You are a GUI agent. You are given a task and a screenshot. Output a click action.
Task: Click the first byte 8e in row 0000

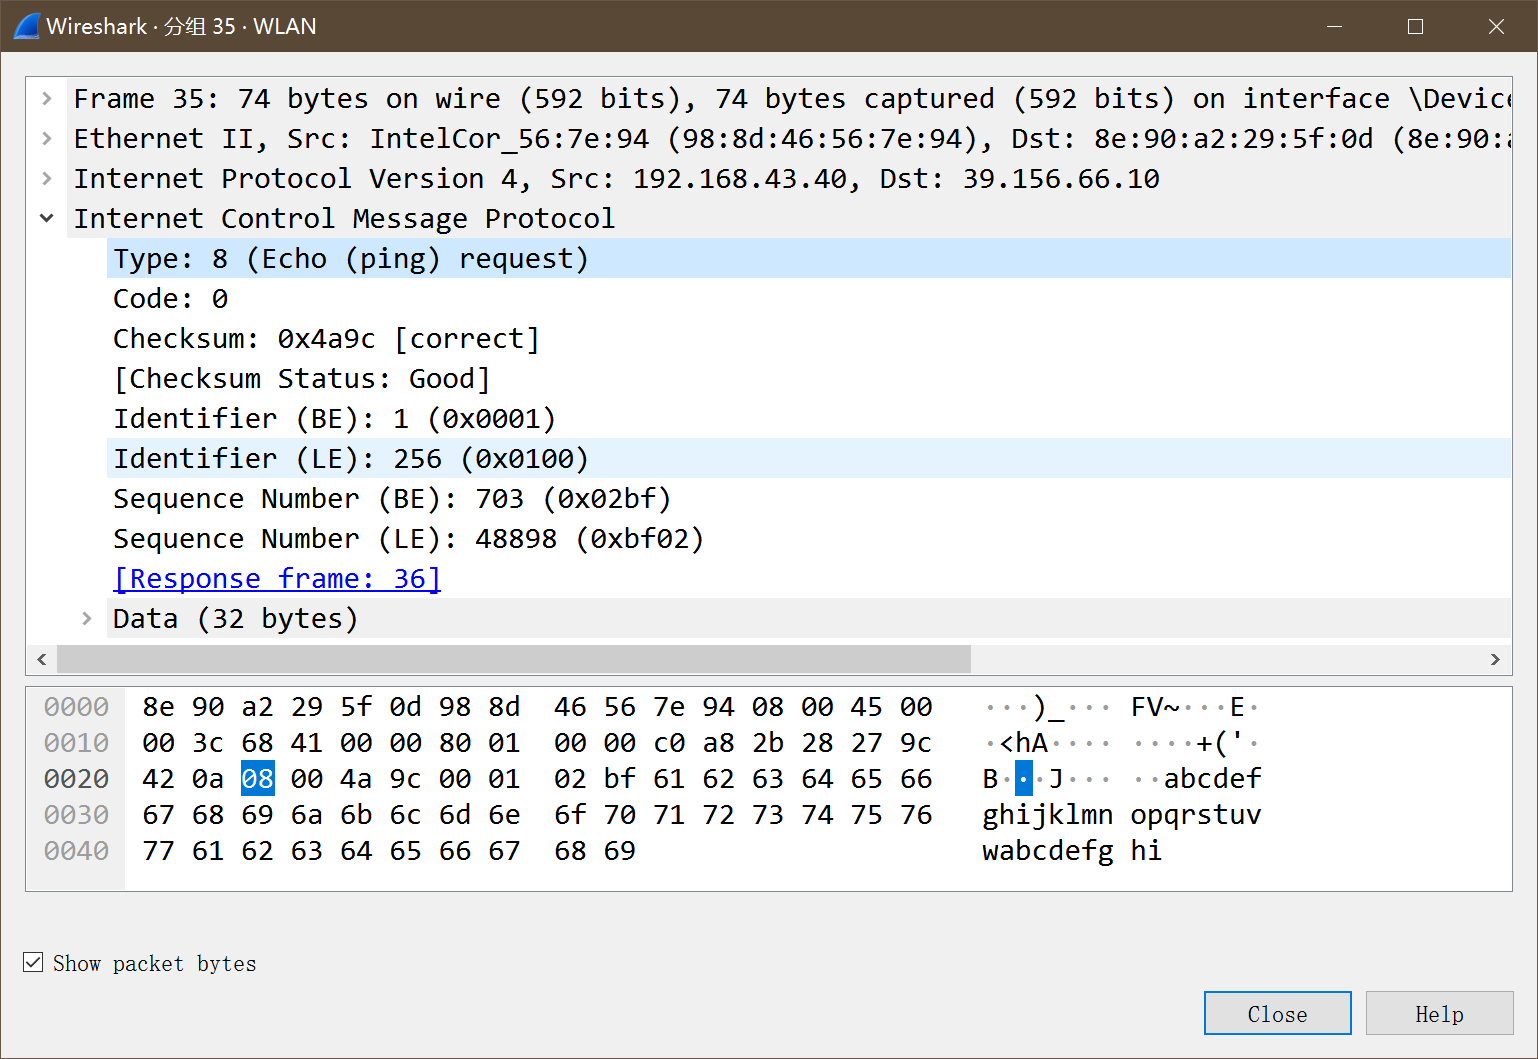coord(158,706)
